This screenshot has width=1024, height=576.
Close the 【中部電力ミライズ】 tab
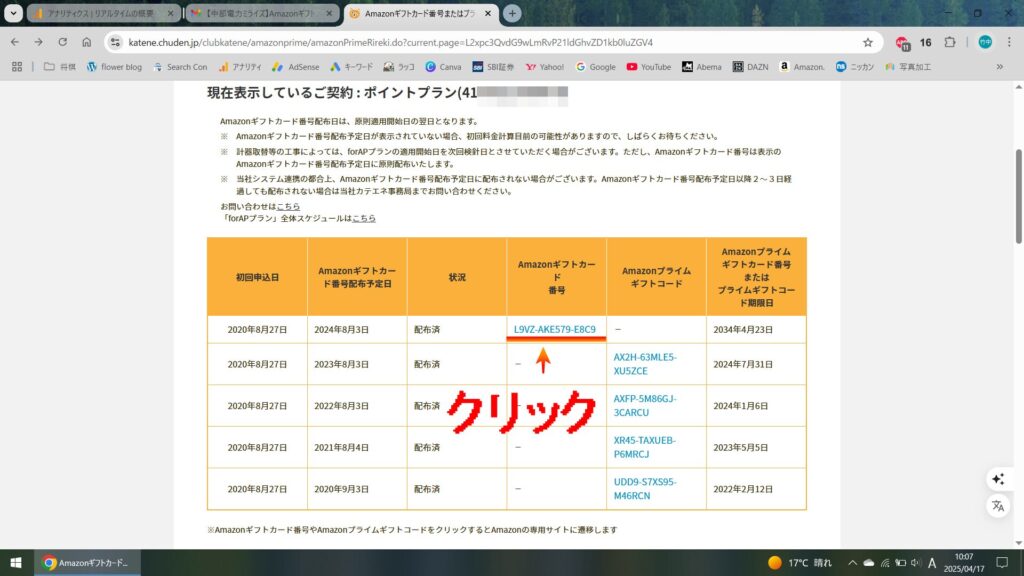328,13
